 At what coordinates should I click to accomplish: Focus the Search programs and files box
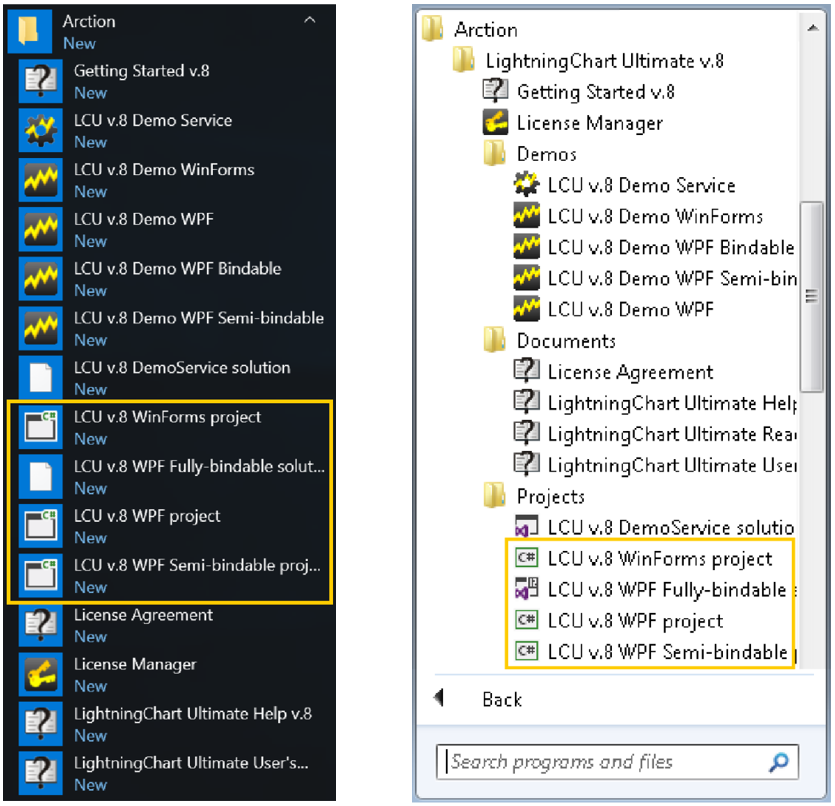[x=617, y=762]
